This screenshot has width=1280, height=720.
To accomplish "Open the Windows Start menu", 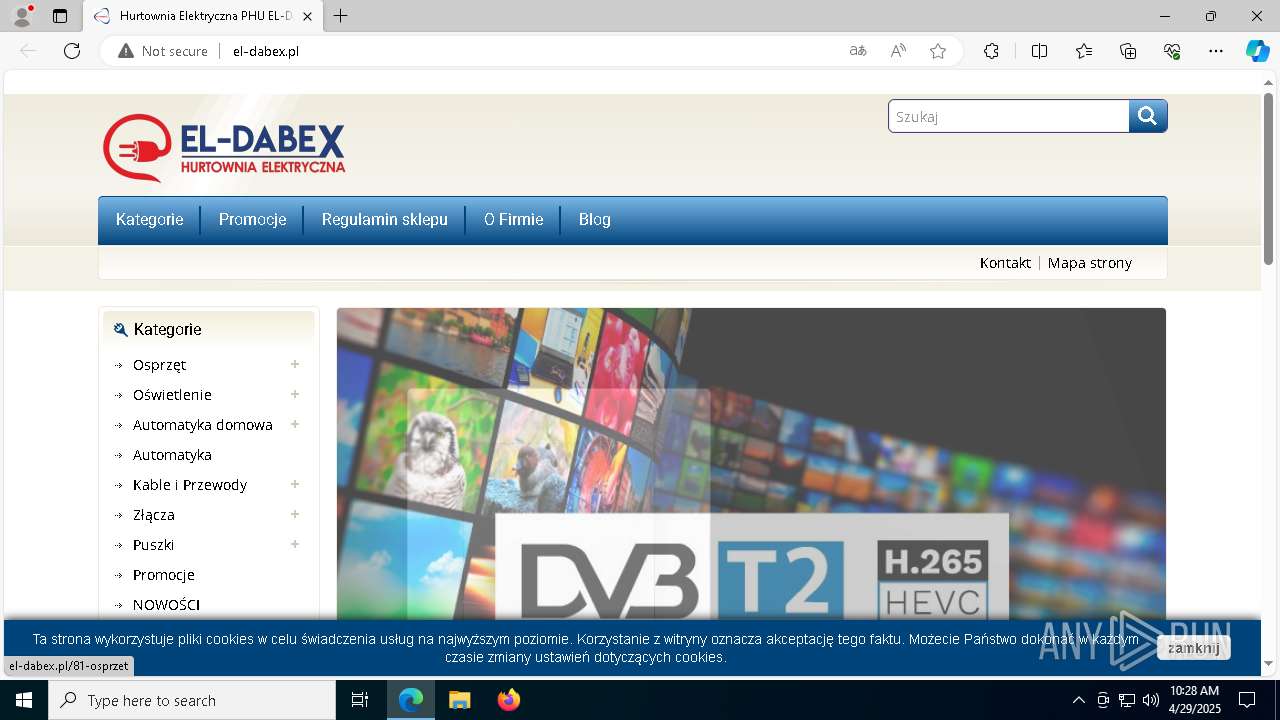I will (24, 700).
